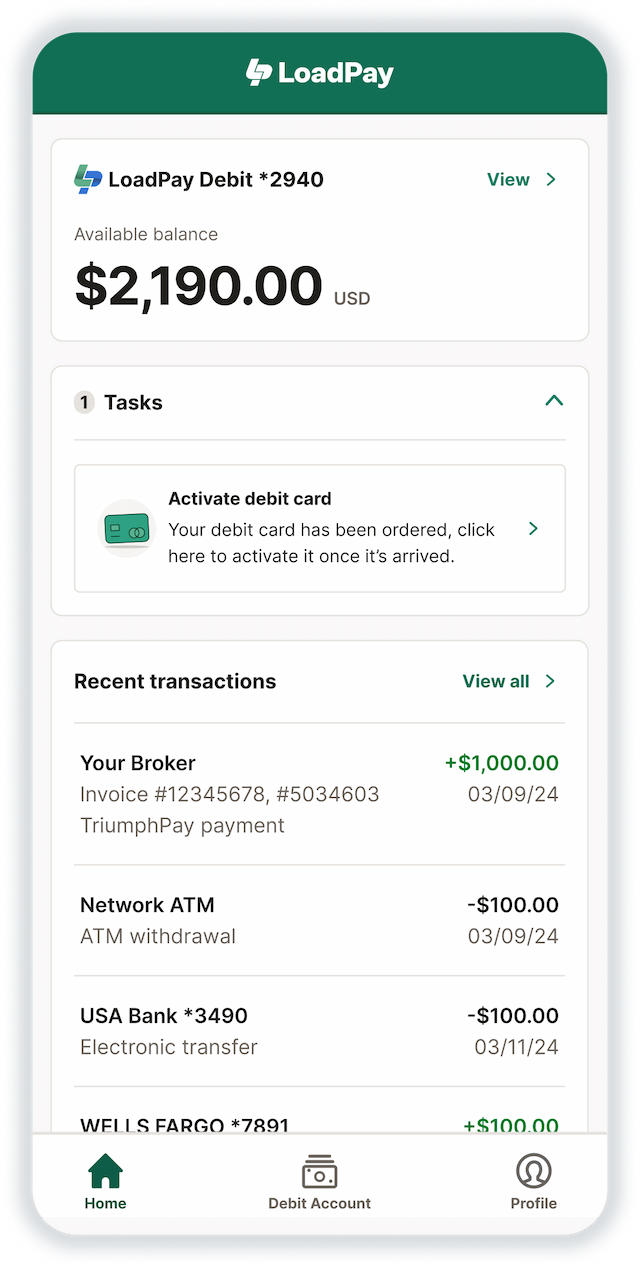Screen dimensions: 640x1267
Task: View all recent transactions
Action: pyautogui.click(x=496, y=681)
